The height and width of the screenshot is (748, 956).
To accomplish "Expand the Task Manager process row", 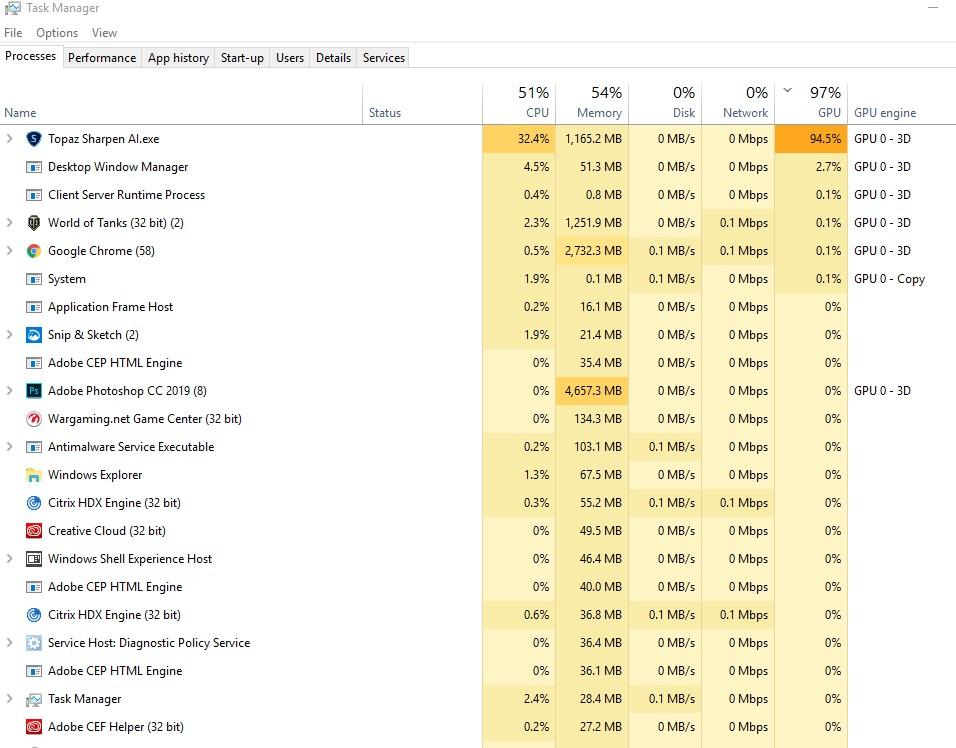I will coord(9,699).
